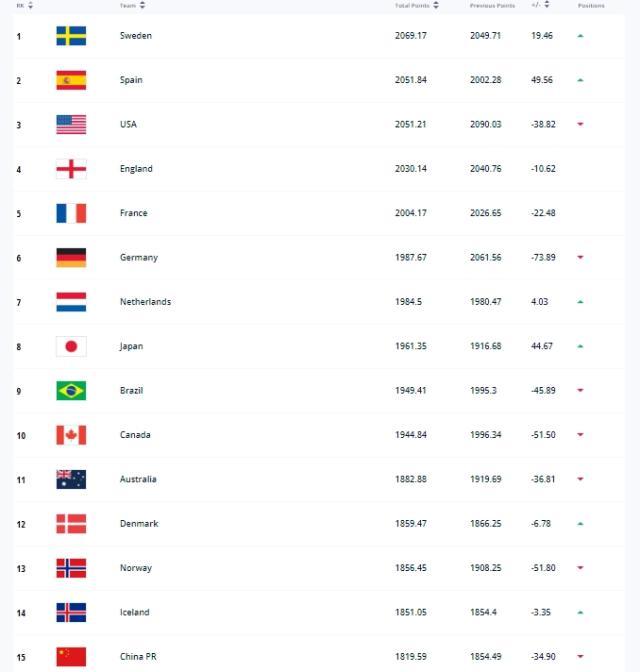
Task: Click the USA flag icon
Action: 71,124
